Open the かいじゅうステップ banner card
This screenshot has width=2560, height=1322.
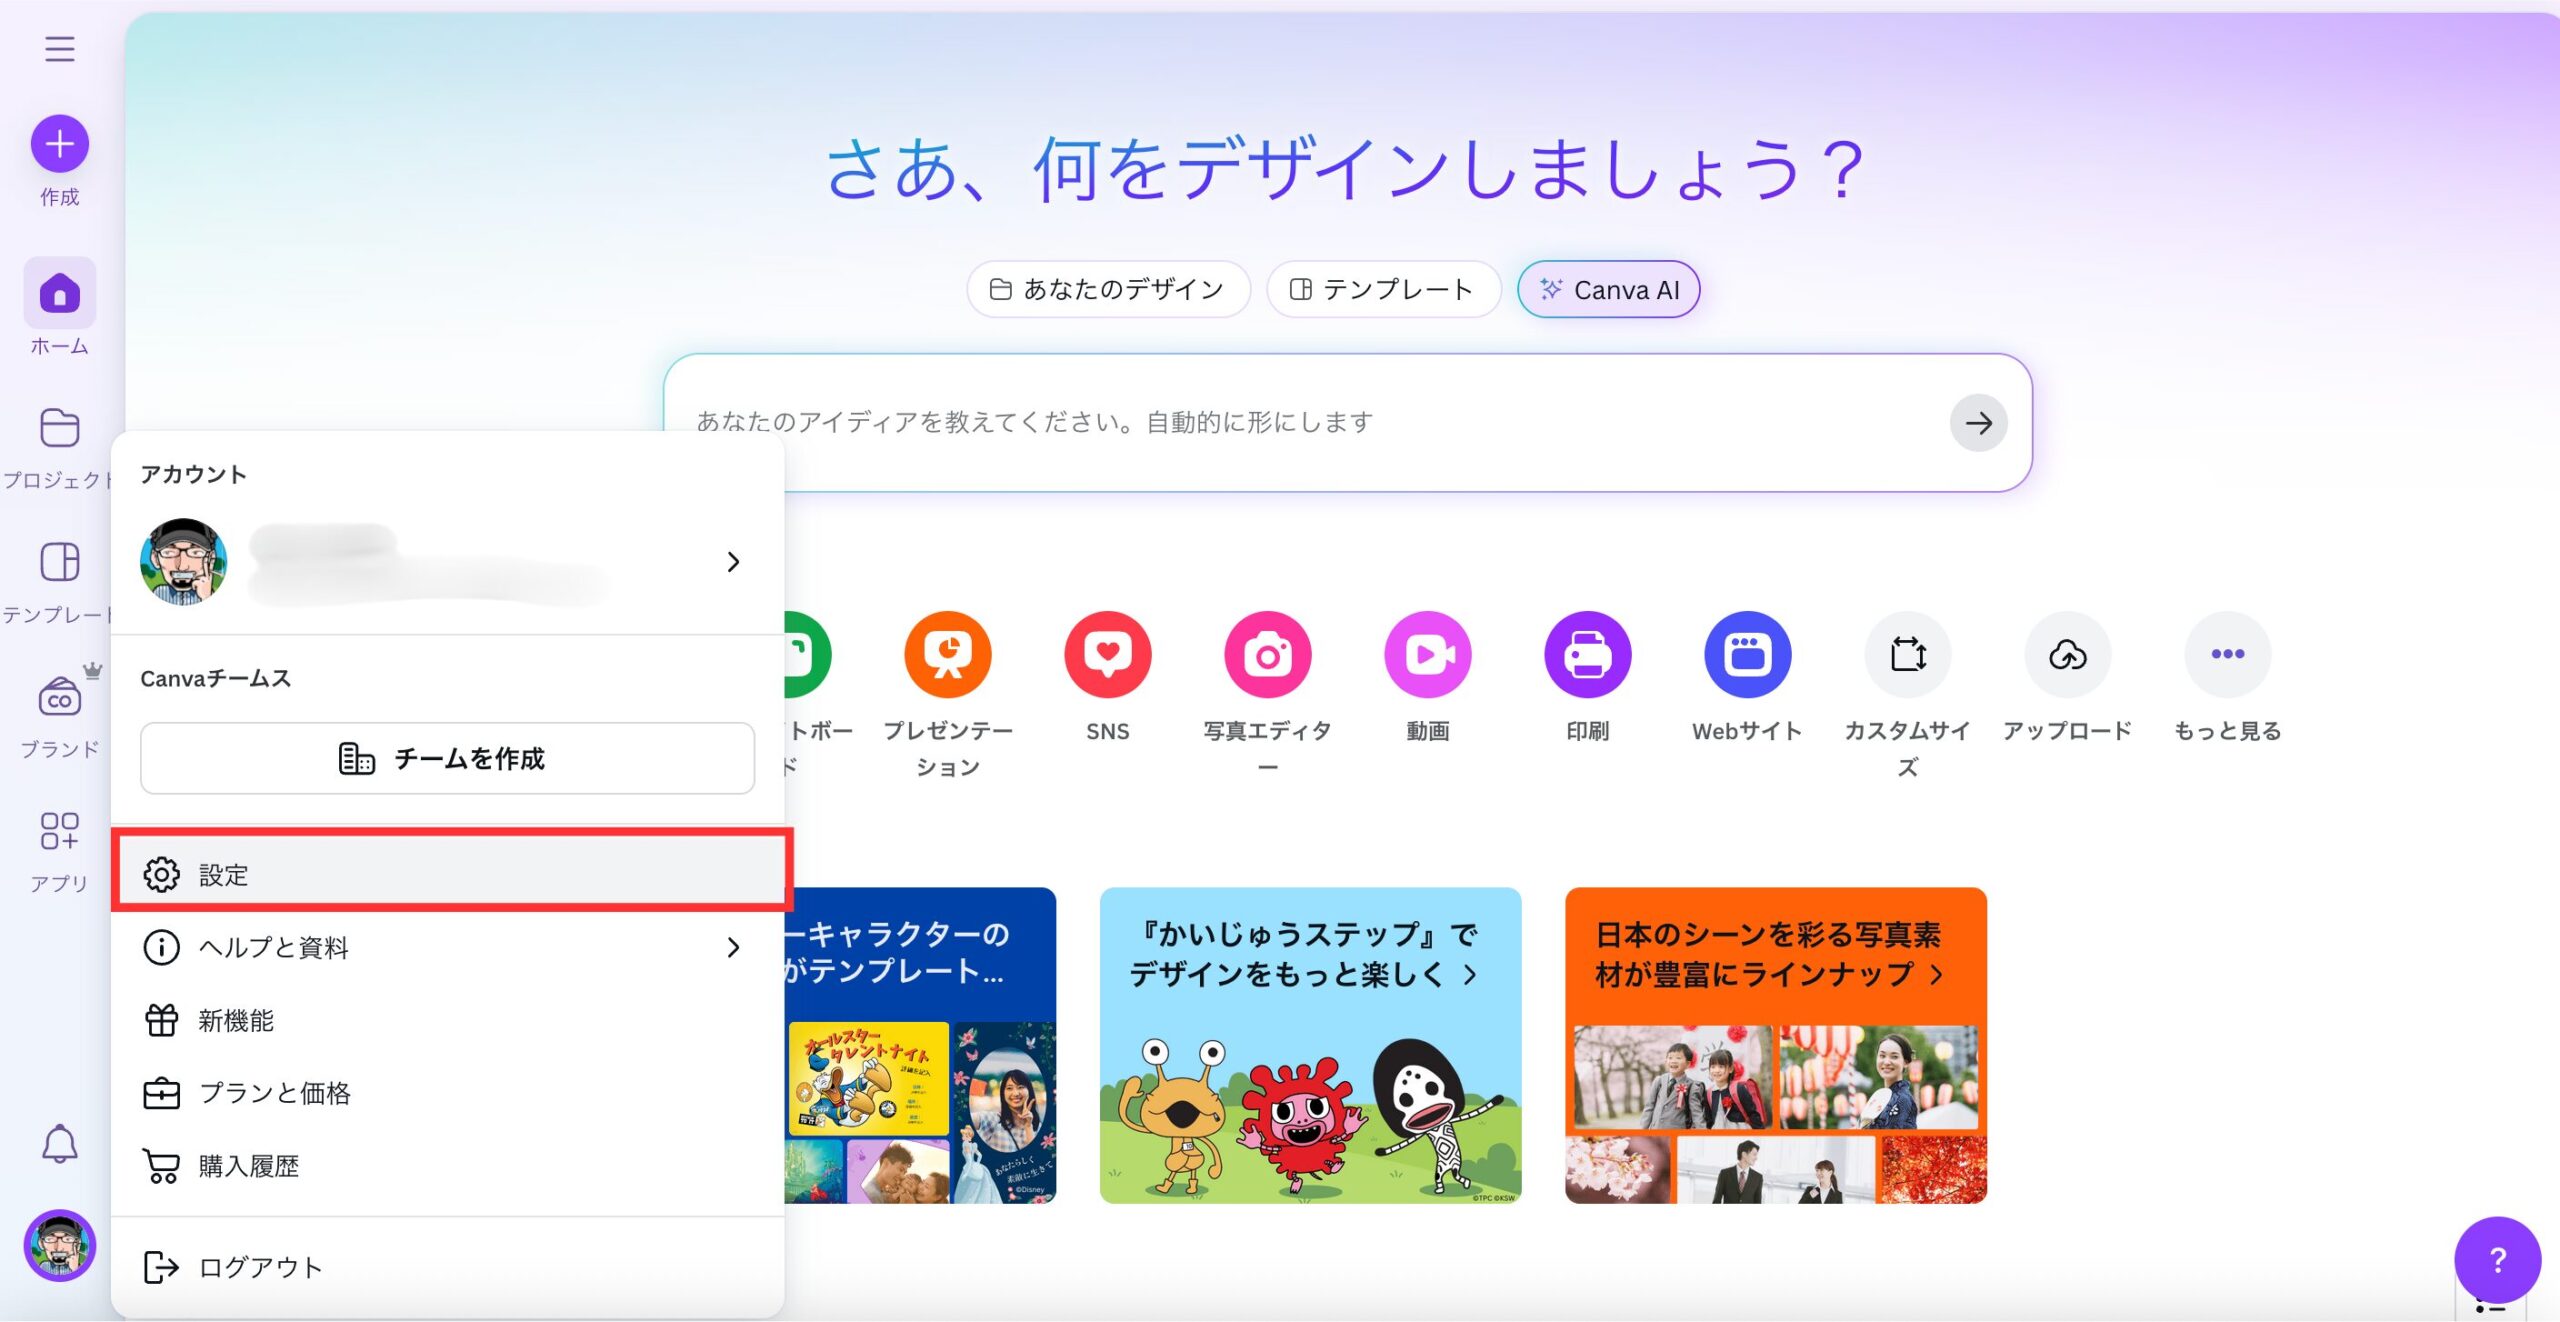[1310, 1045]
